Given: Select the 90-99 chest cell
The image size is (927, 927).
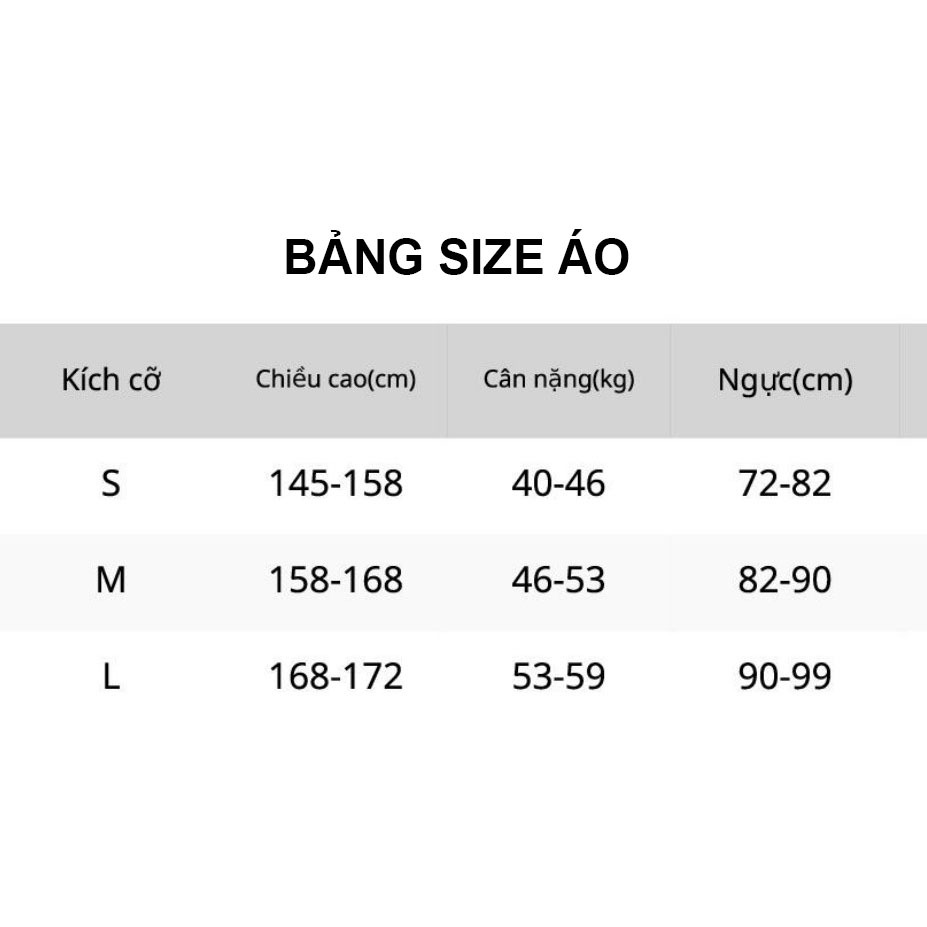Looking at the screenshot, I should coord(785,676).
